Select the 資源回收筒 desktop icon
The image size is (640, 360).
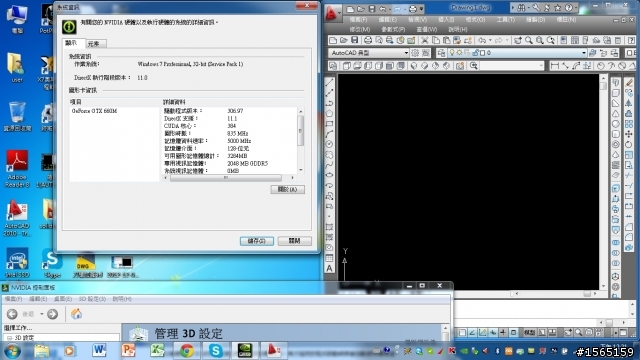[x=17, y=116]
